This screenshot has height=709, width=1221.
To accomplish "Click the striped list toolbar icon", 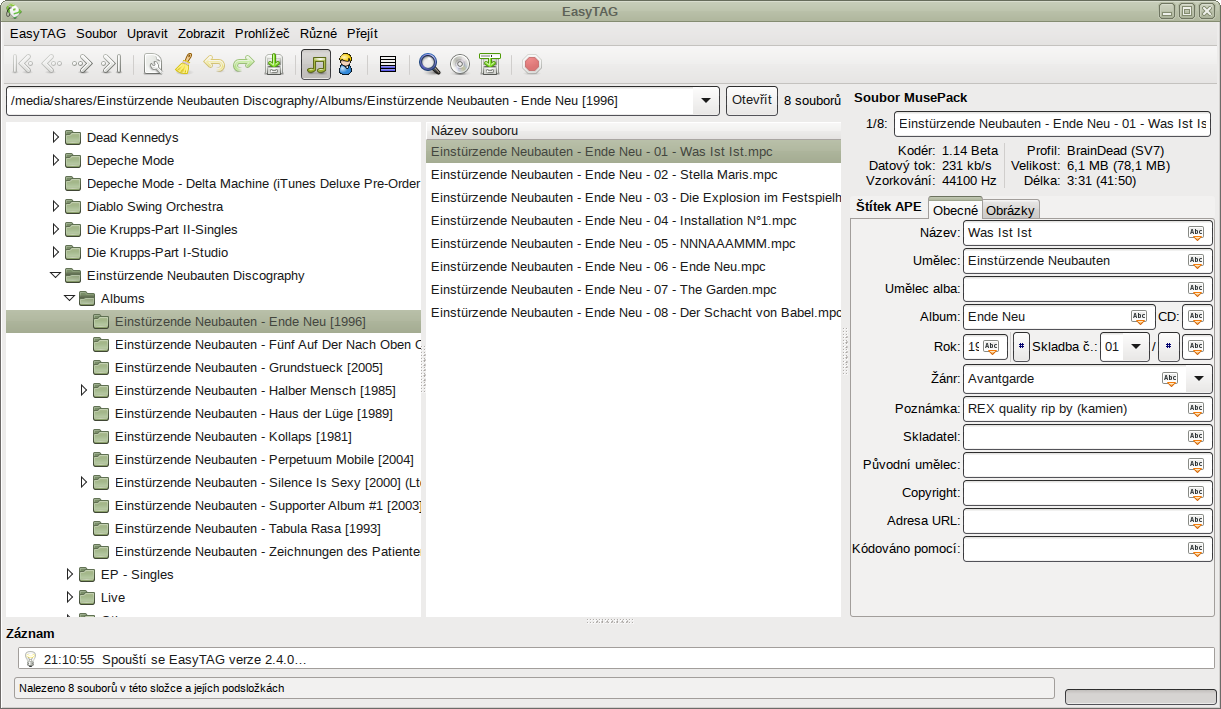I will coord(388,65).
